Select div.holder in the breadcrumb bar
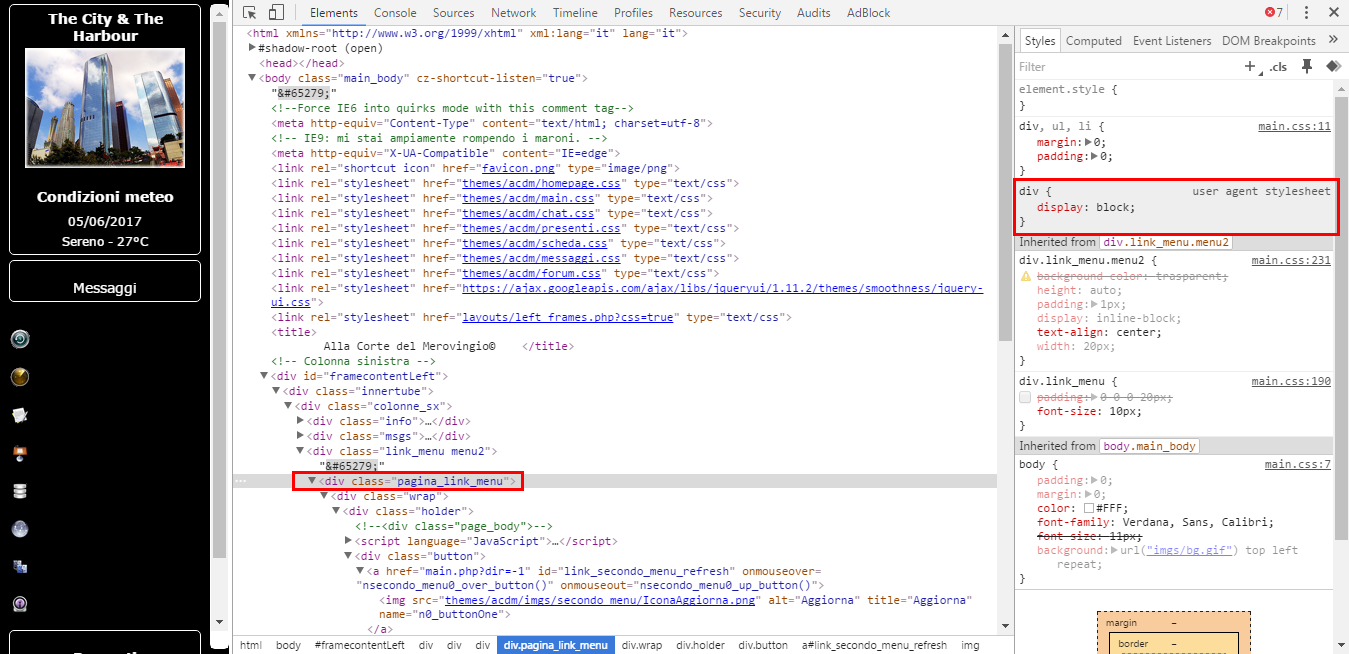The width and height of the screenshot is (1349, 654). tap(700, 645)
